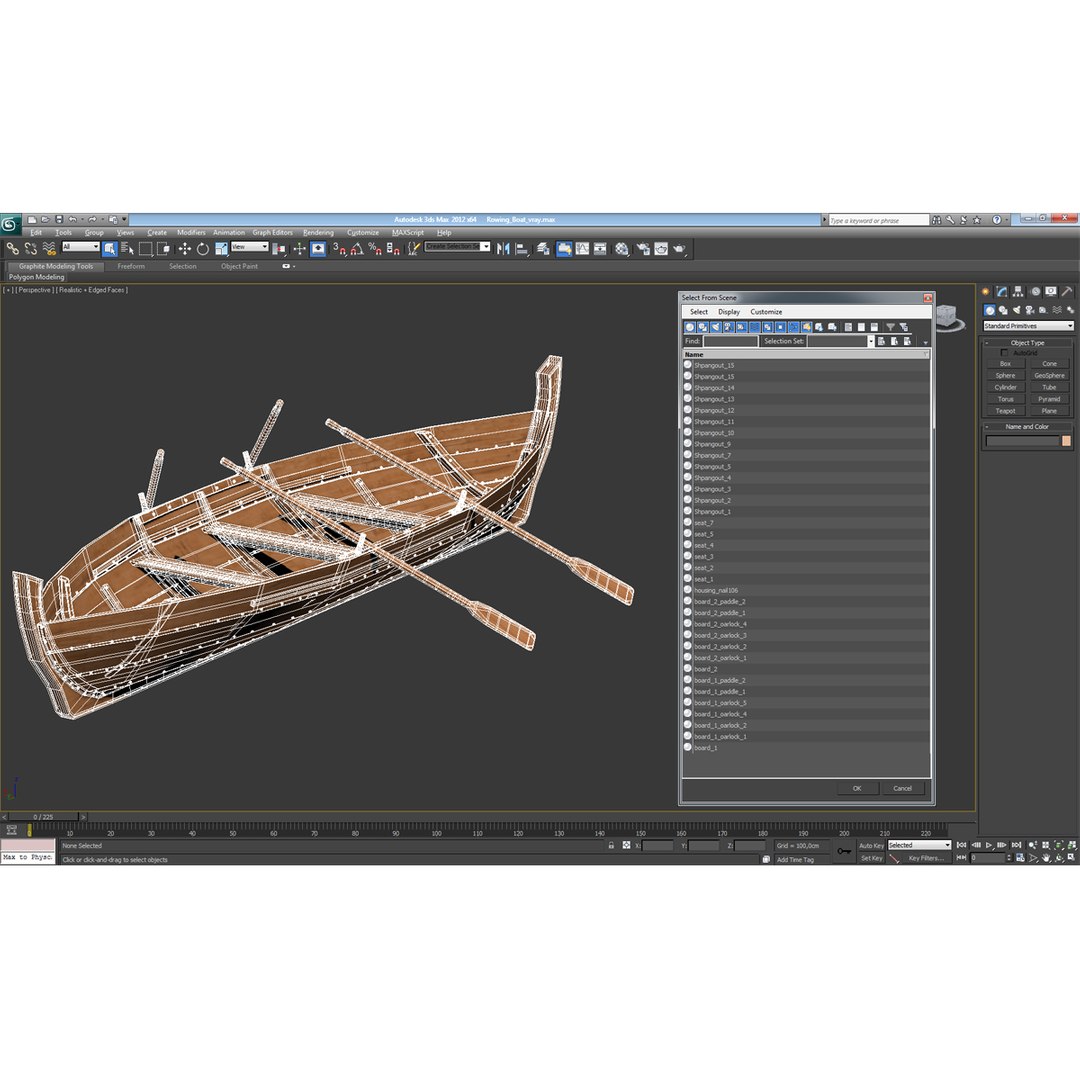Open the Utilities command panel tab

pyautogui.click(x=1067, y=292)
